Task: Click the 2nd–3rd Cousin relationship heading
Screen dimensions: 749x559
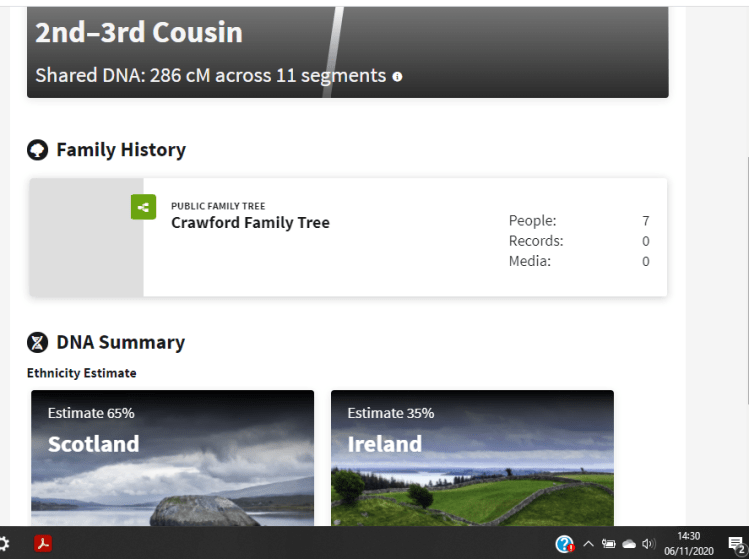Action: coord(139,32)
